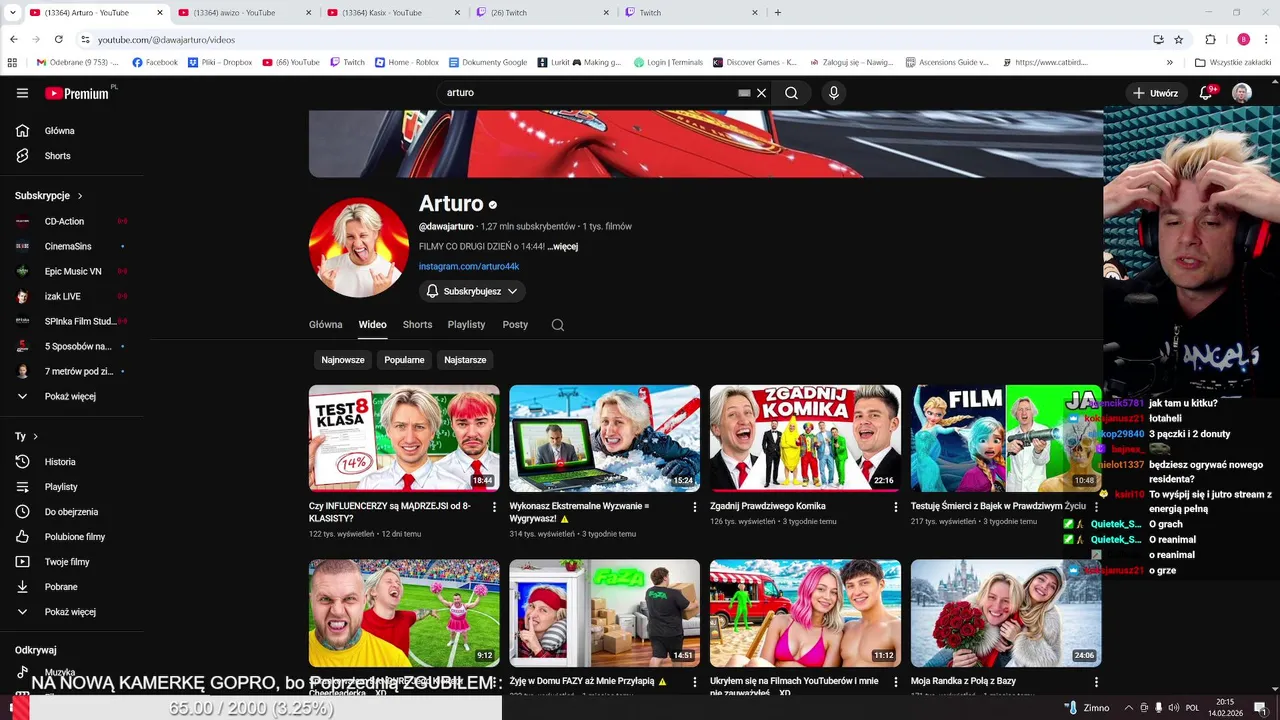Select the Najstarsze sort chip
Screen dimensions: 1280x720
[465, 360]
